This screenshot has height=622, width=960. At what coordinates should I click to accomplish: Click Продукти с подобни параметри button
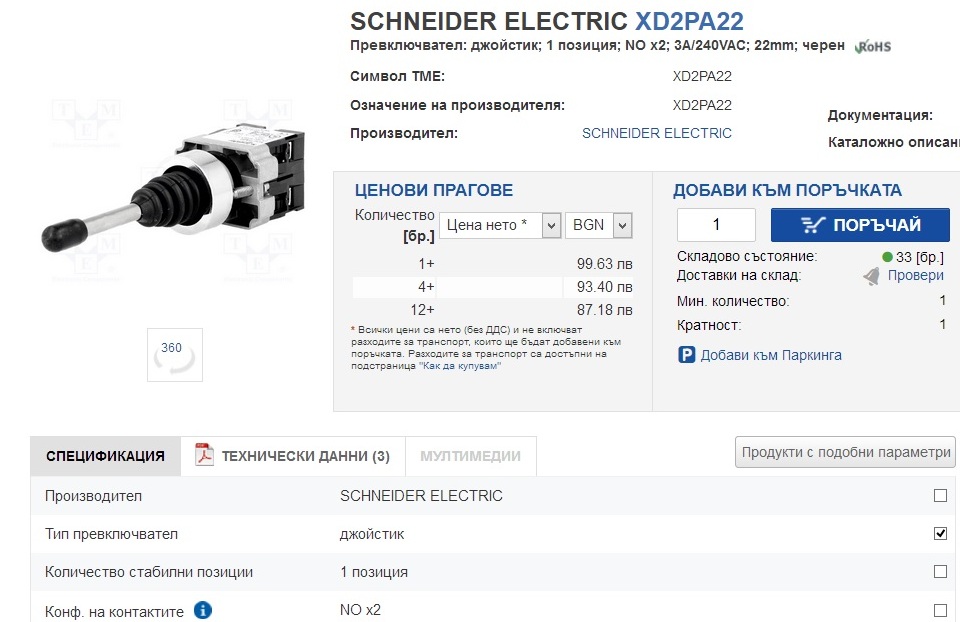pos(845,452)
